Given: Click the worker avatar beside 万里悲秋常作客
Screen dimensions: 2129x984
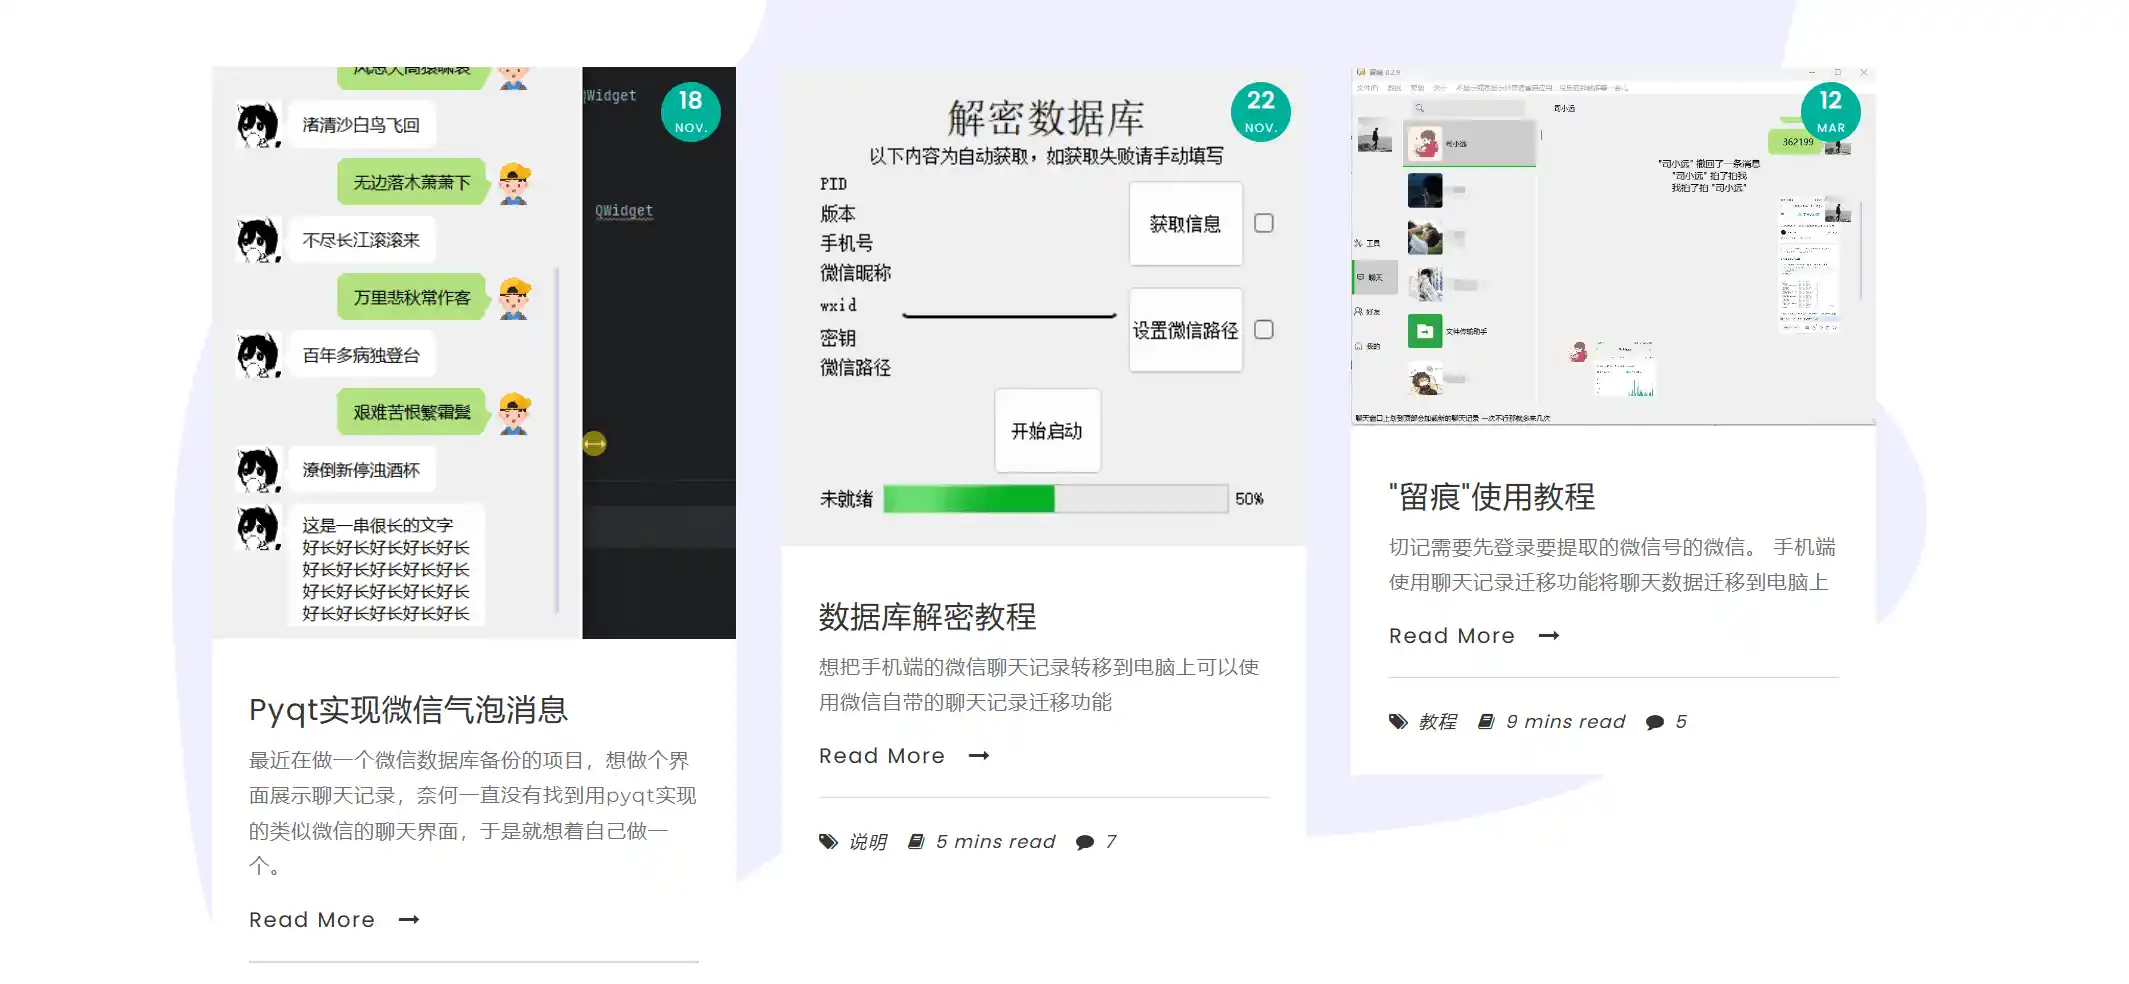Looking at the screenshot, I should pyautogui.click(x=514, y=299).
